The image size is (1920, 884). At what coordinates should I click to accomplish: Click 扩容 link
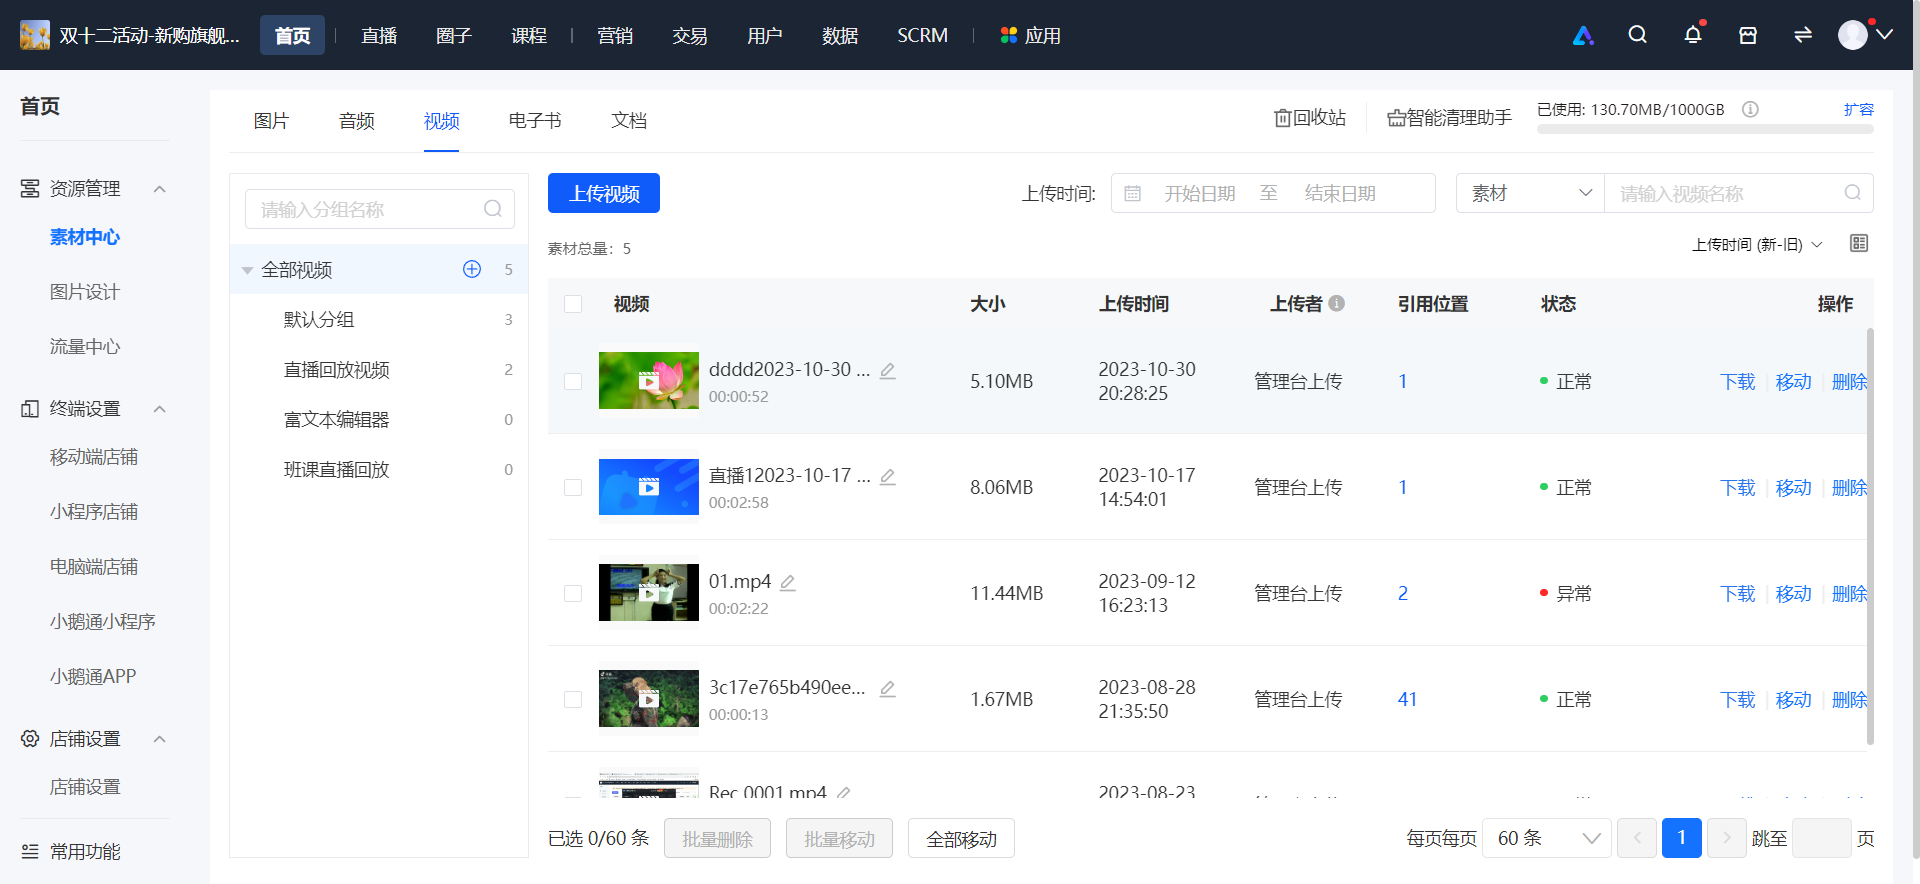pos(1859,110)
